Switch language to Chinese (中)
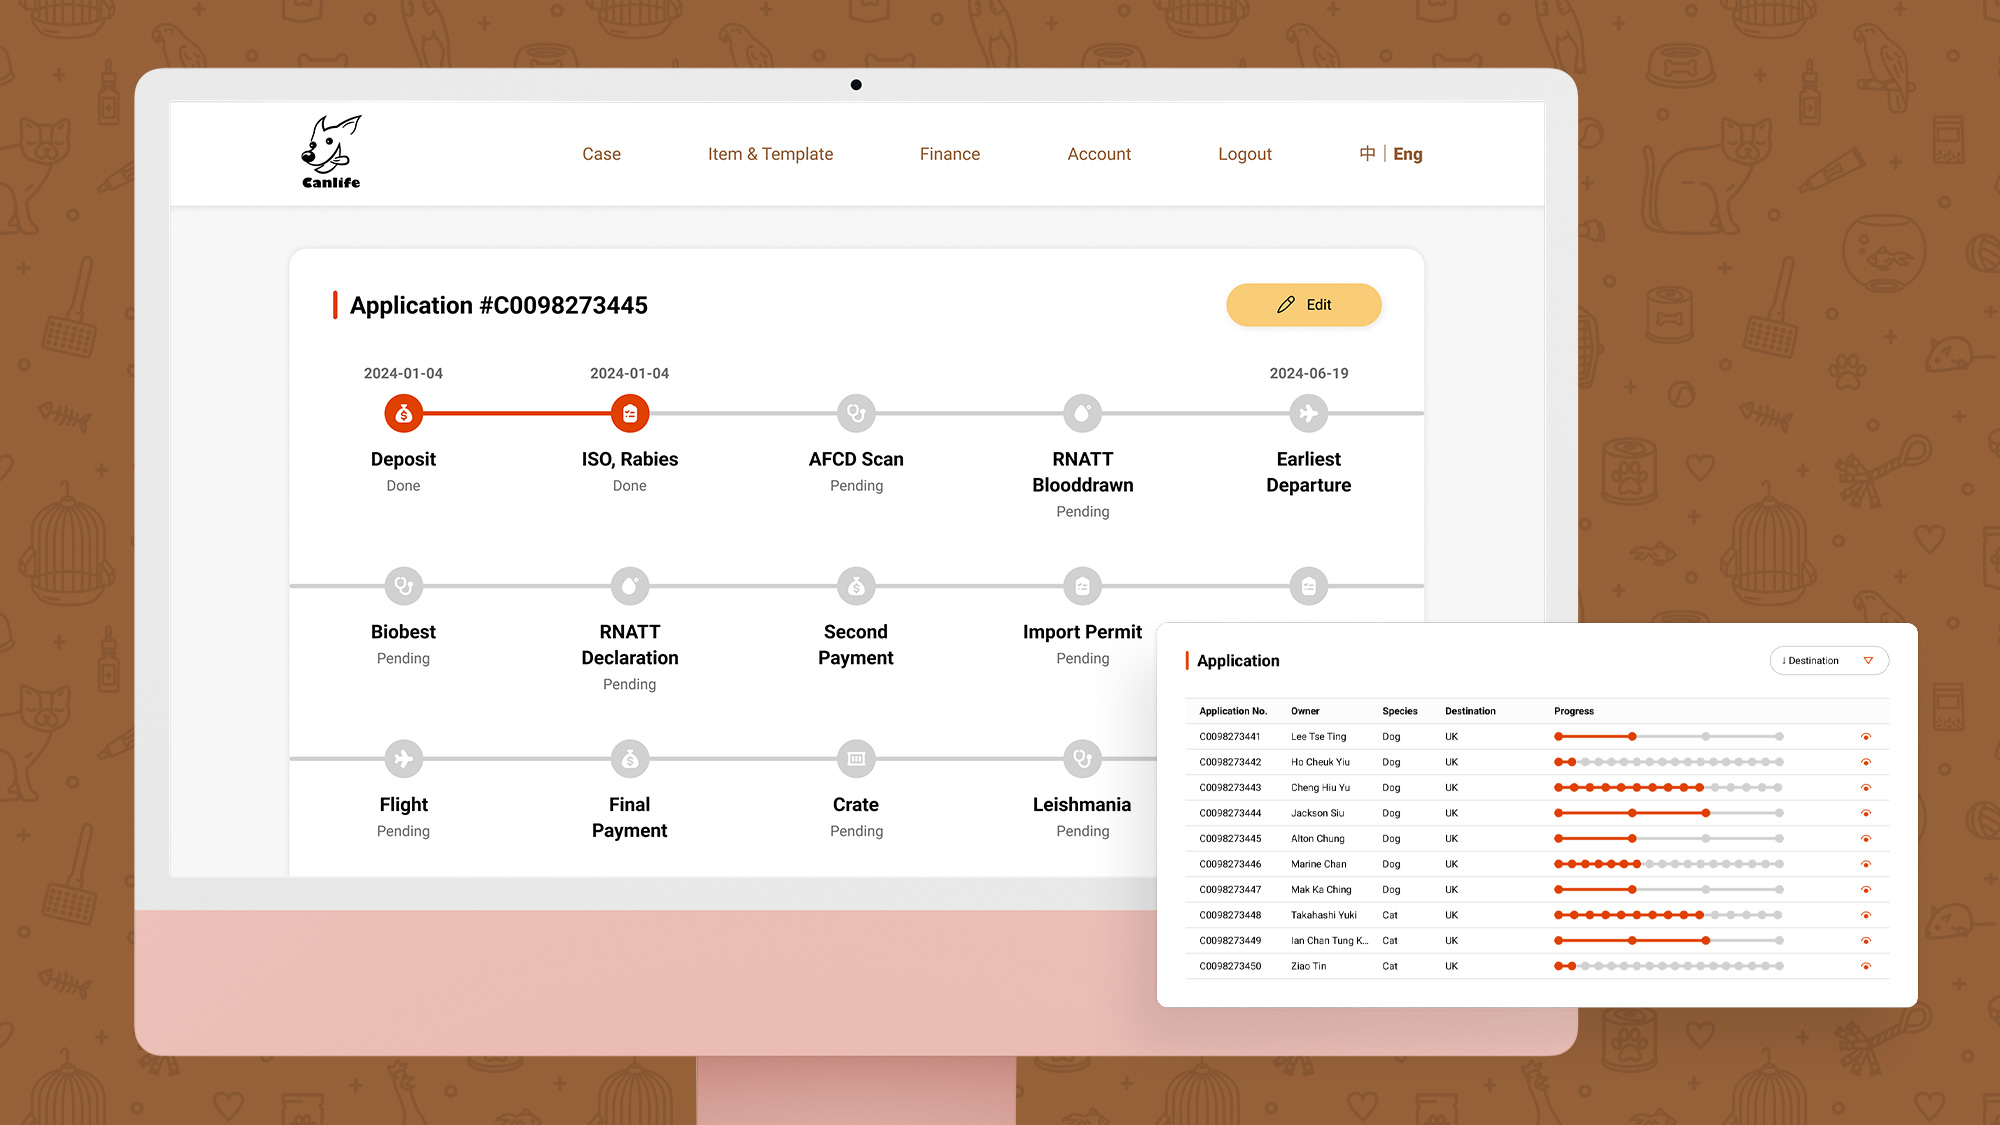The height and width of the screenshot is (1125, 2000). click(x=1367, y=153)
